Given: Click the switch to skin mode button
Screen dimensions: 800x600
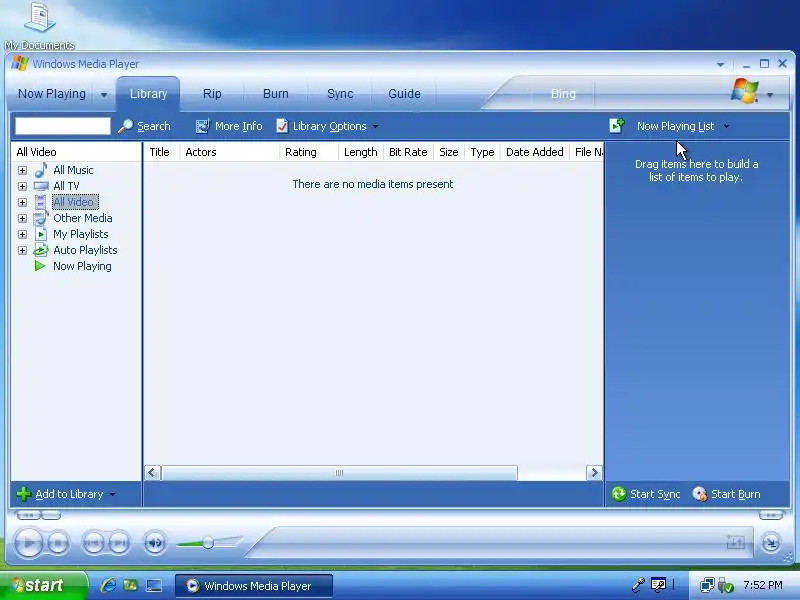Looking at the screenshot, I should (770, 542).
